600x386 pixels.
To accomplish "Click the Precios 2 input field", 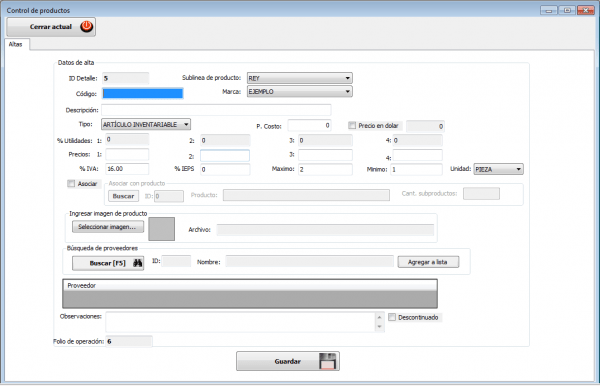I will [225, 156].
